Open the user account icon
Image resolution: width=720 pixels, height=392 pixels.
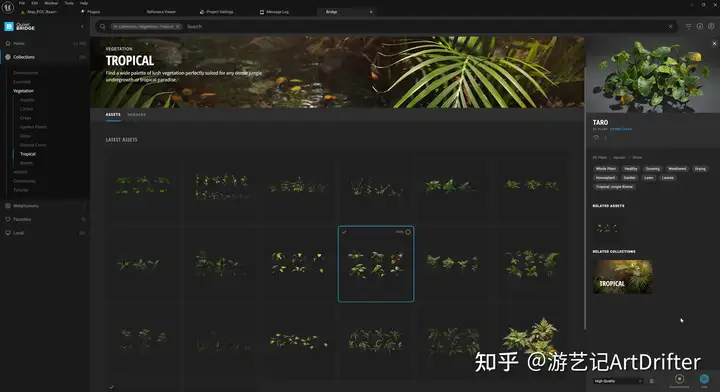pos(711,27)
